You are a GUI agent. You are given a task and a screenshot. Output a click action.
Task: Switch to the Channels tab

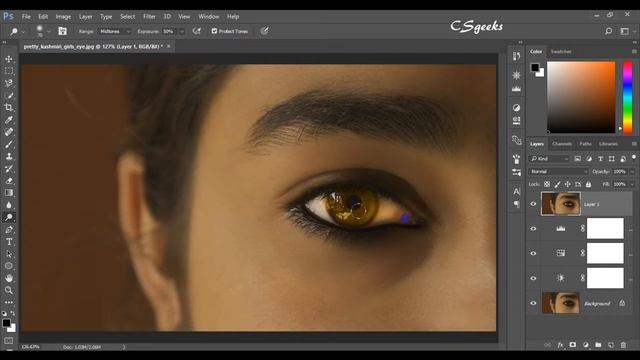coord(562,144)
